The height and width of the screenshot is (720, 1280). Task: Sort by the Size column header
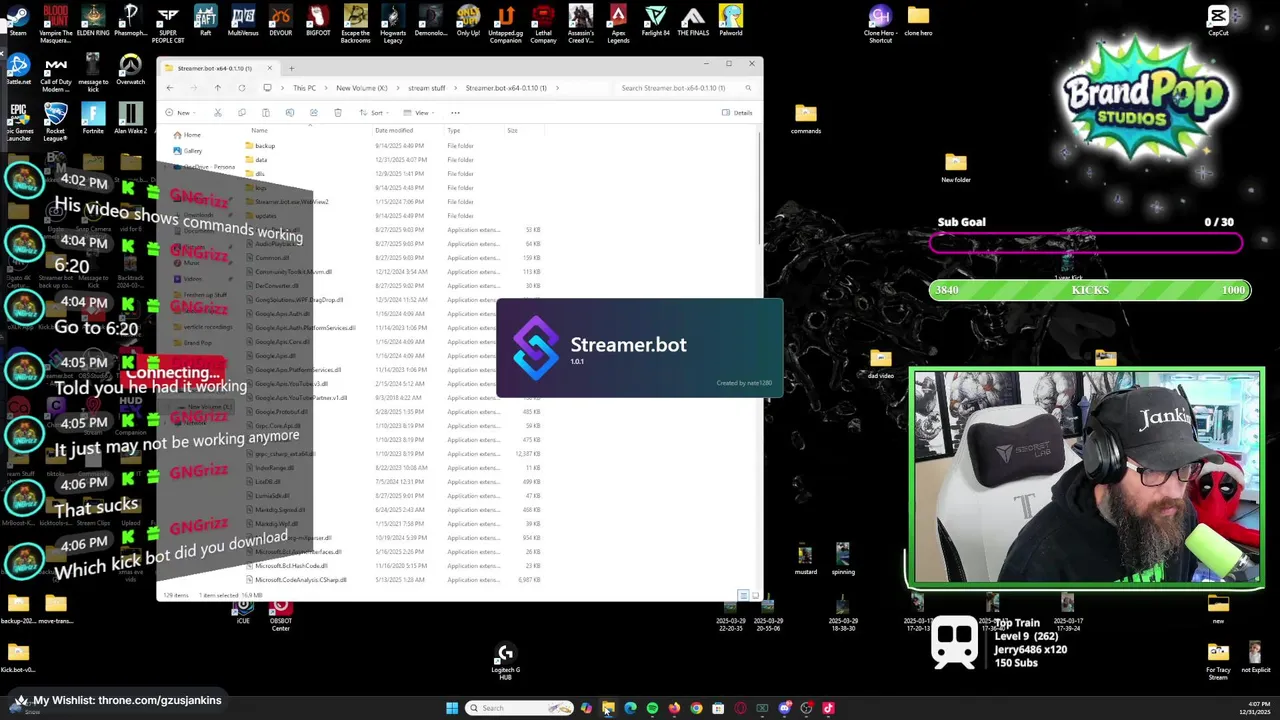(x=512, y=130)
